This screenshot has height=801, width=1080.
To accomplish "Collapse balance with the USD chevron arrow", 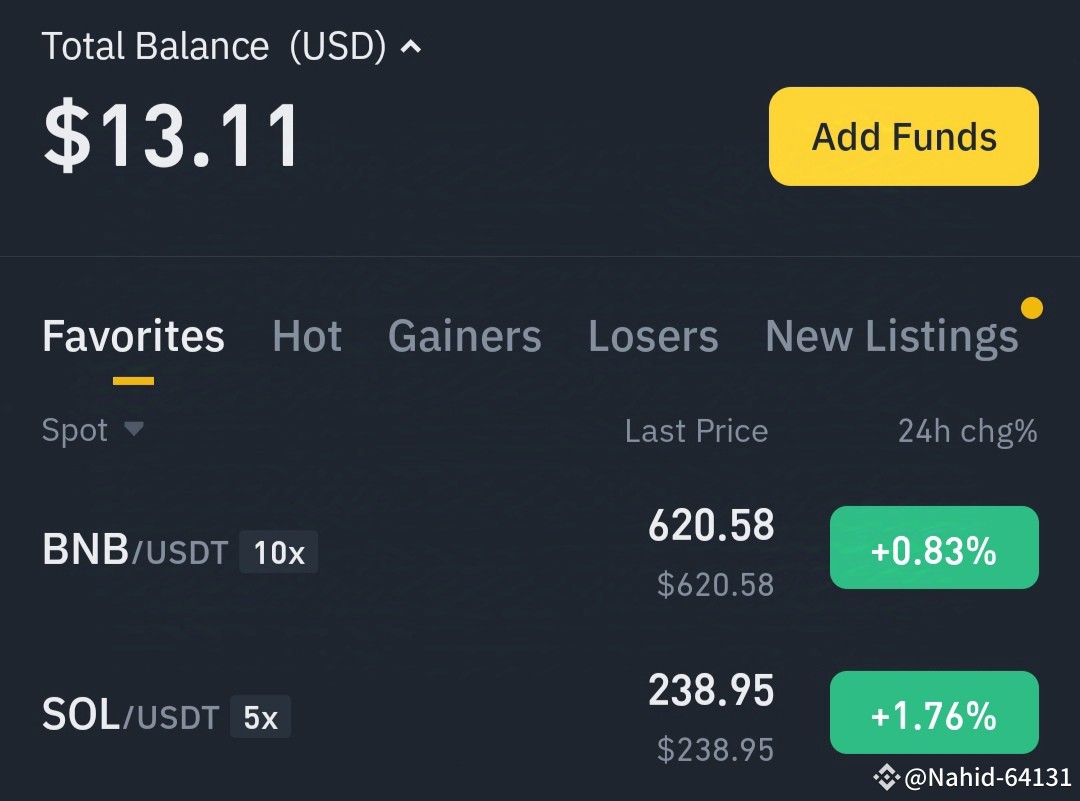I will click(411, 47).
